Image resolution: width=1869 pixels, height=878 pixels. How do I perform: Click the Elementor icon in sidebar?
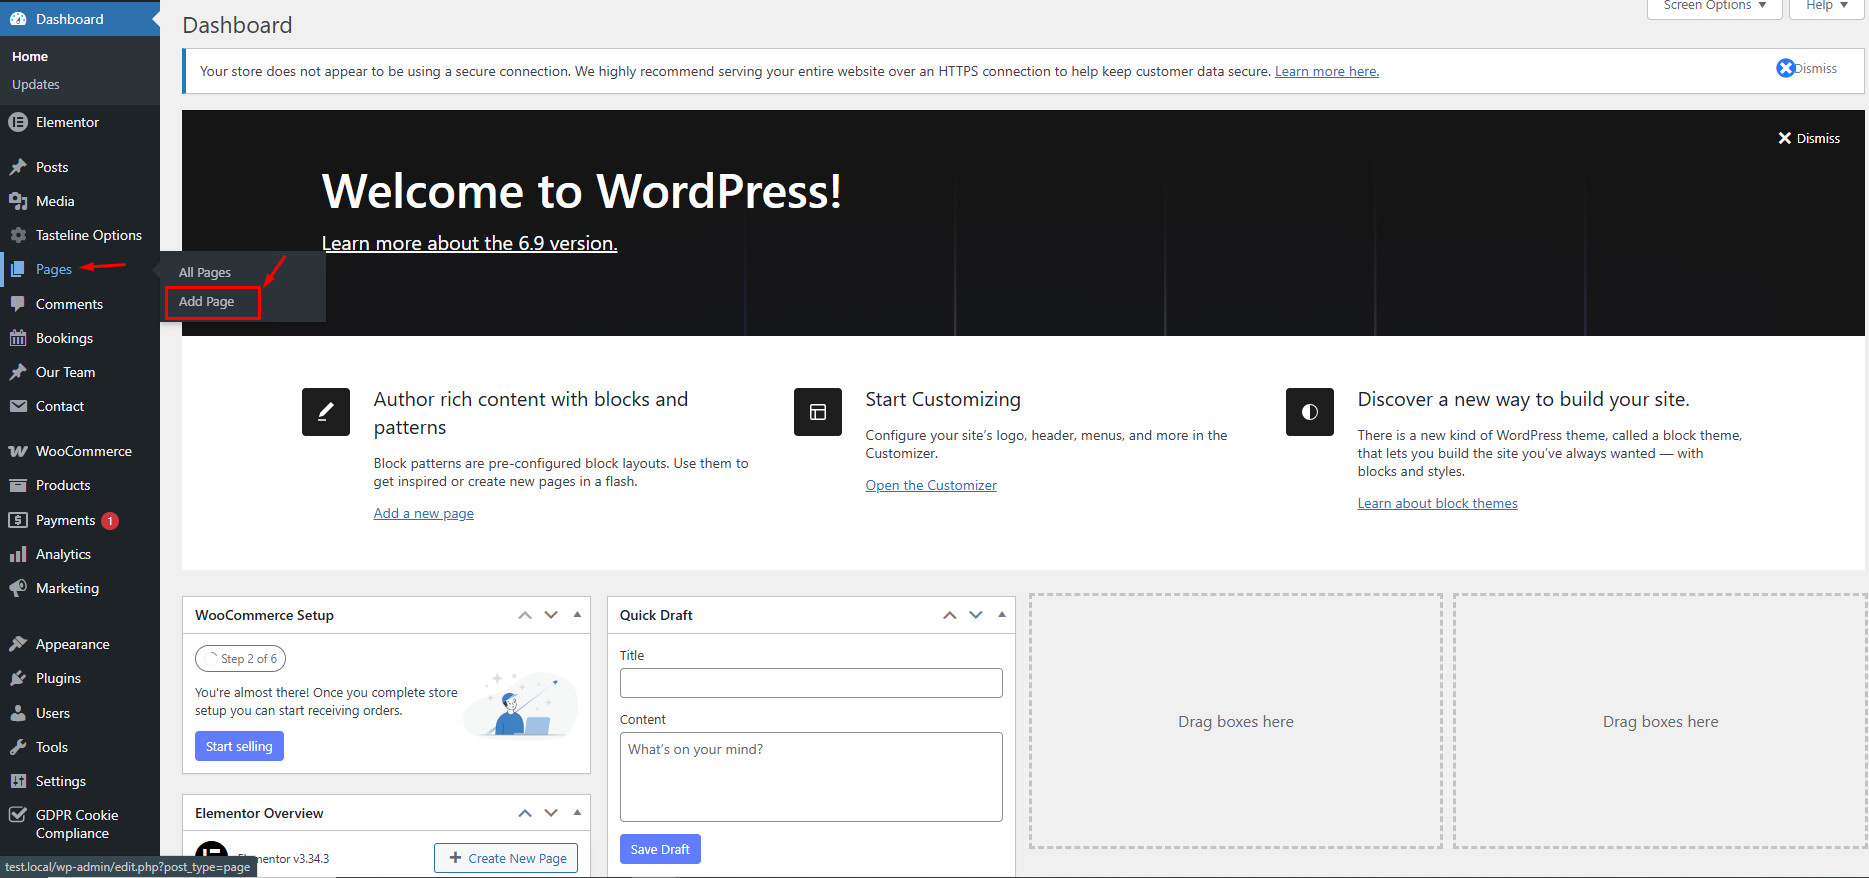pyautogui.click(x=18, y=122)
